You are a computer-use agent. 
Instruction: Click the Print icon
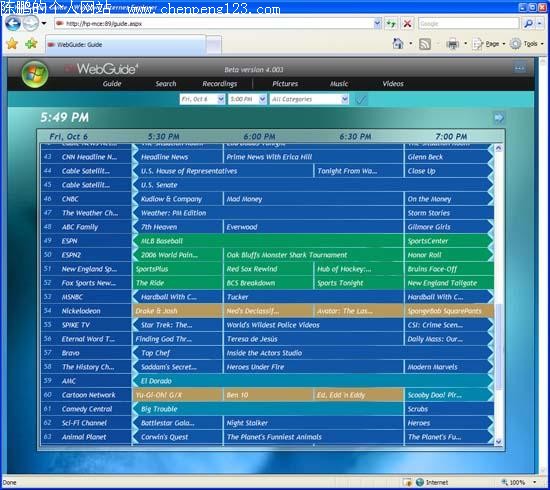pos(452,44)
